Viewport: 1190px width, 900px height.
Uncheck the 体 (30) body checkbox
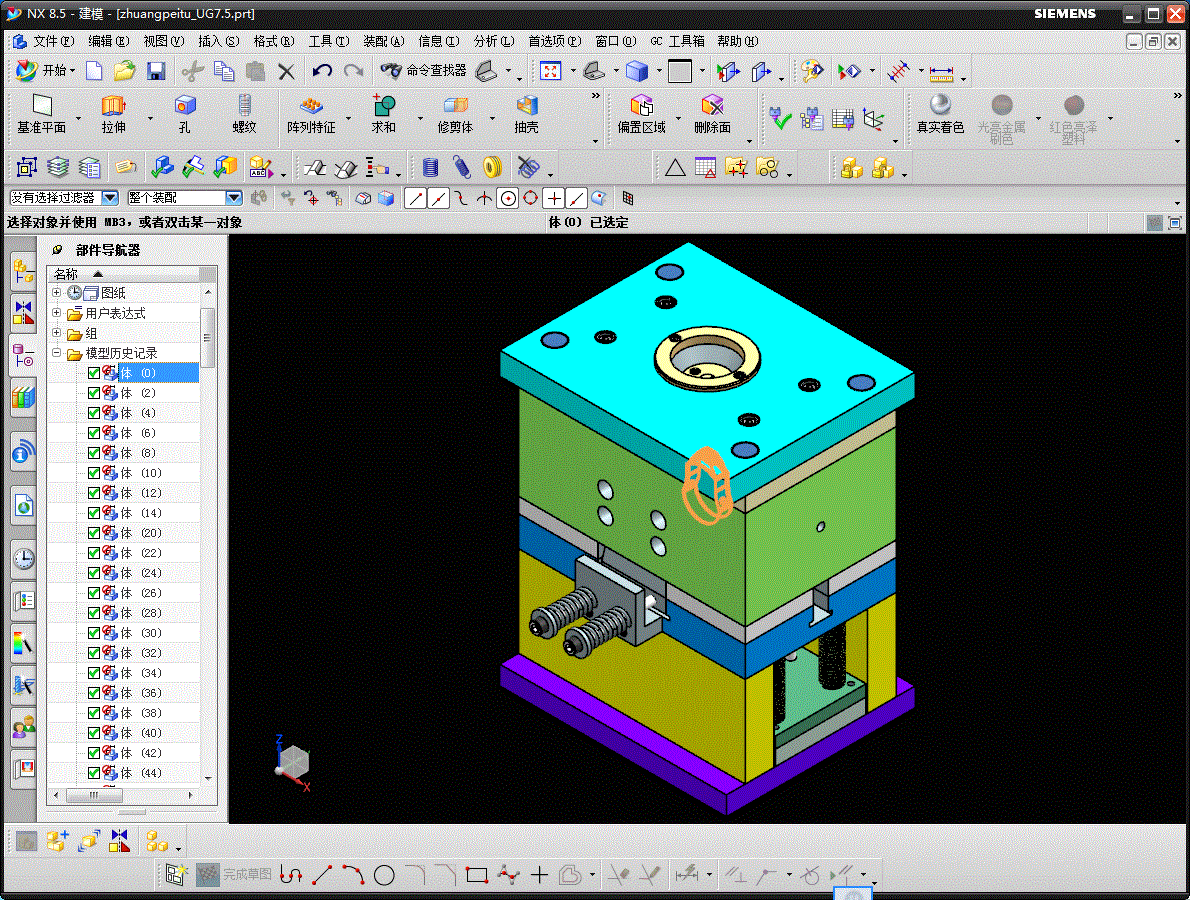94,633
